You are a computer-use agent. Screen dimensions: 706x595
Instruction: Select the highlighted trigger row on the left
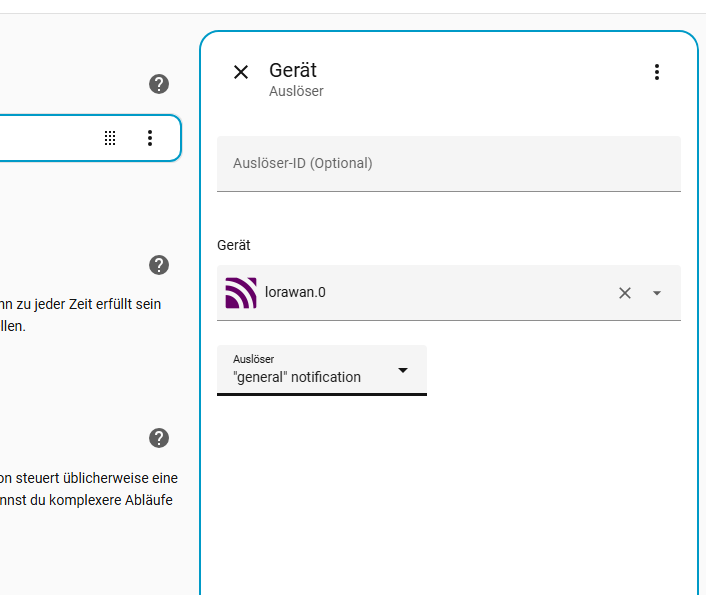[x=50, y=138]
